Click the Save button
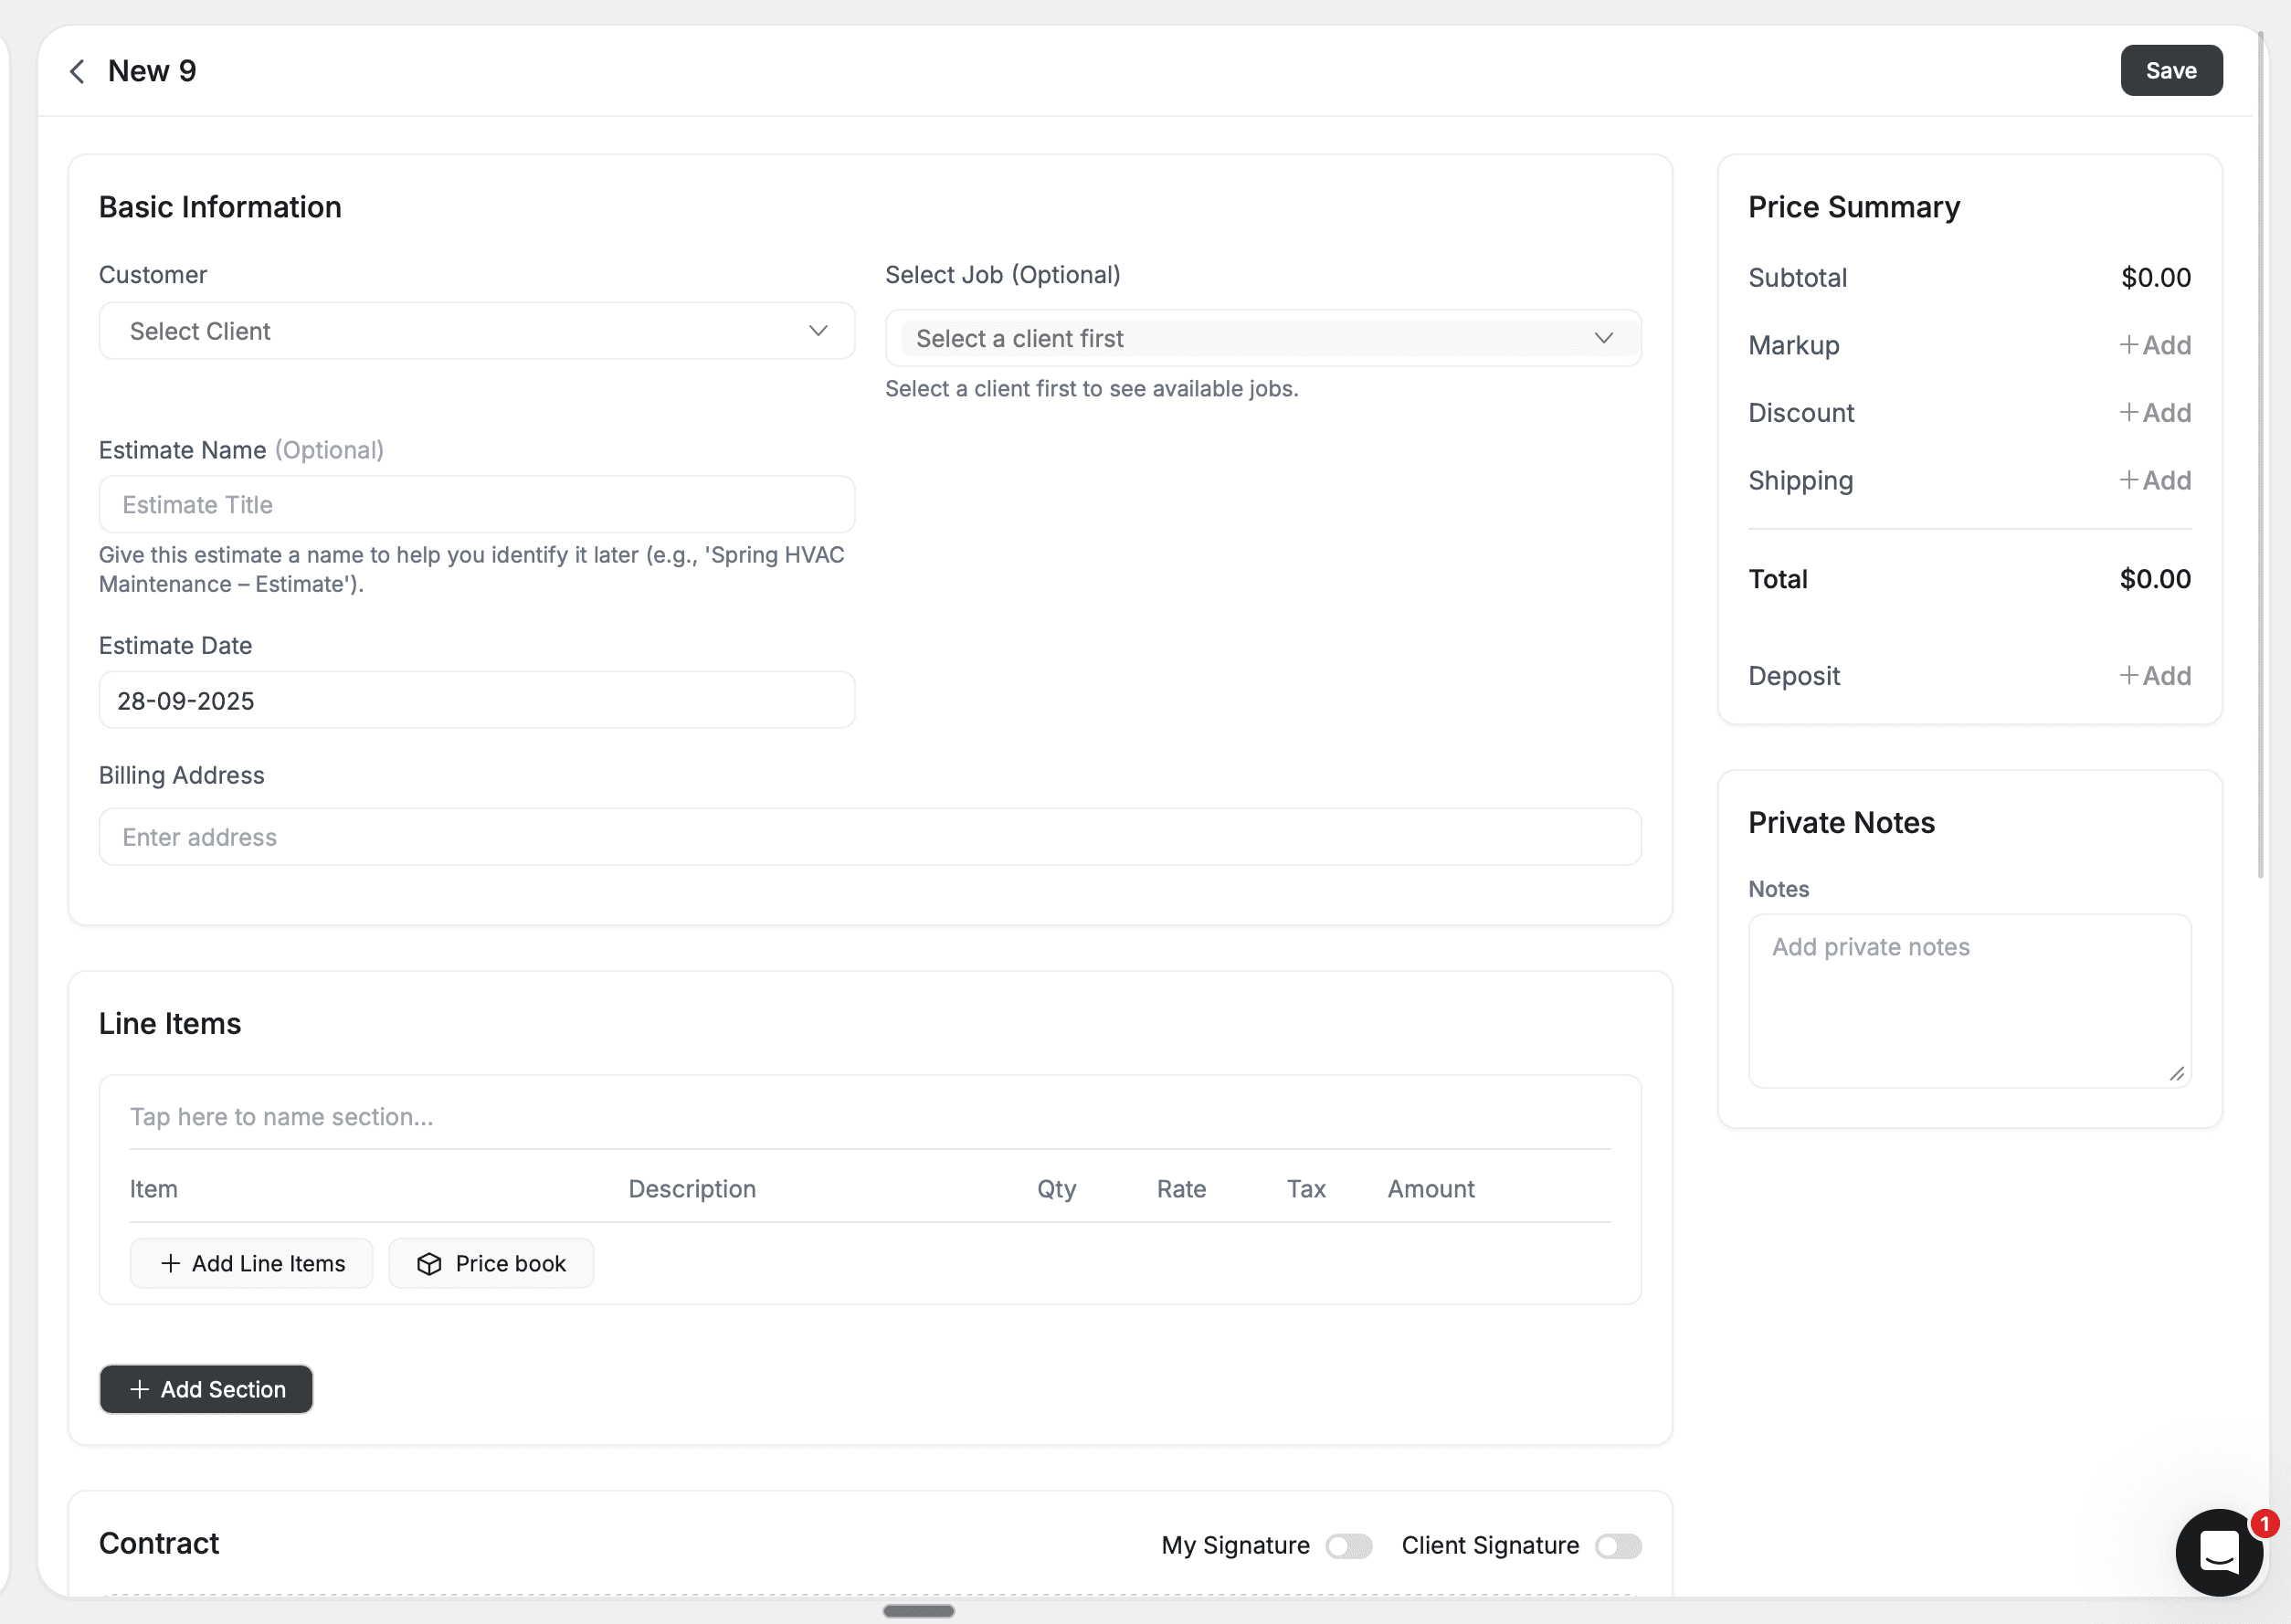2291x1624 pixels. pos(2170,70)
